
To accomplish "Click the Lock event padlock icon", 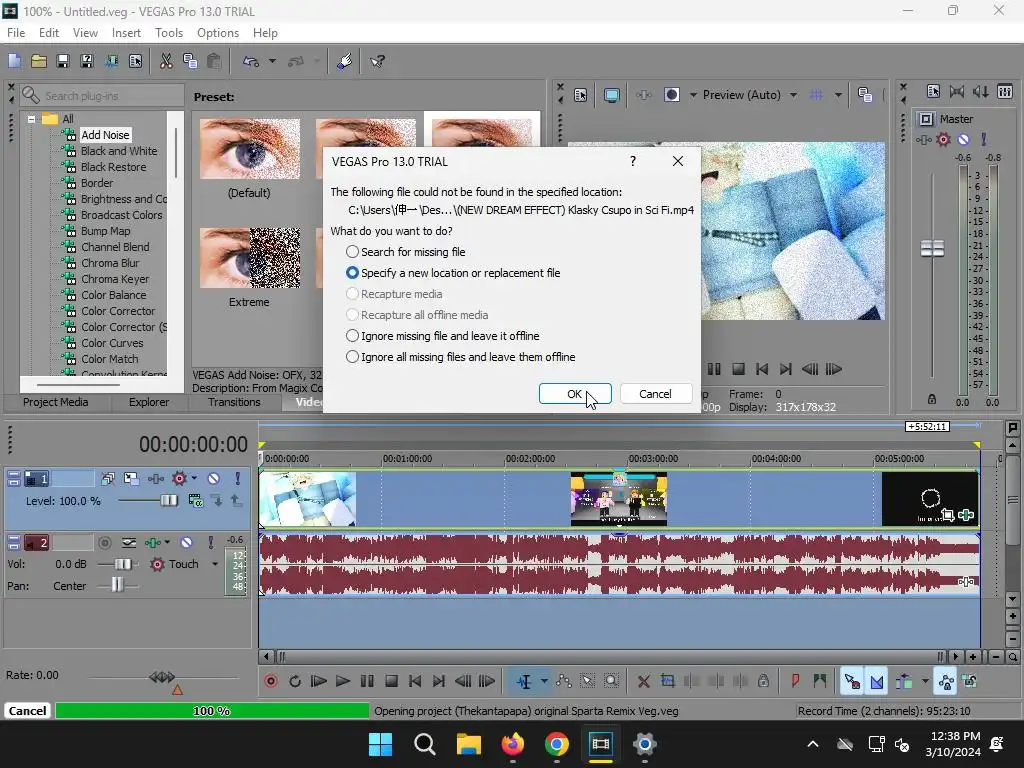I will tap(763, 681).
